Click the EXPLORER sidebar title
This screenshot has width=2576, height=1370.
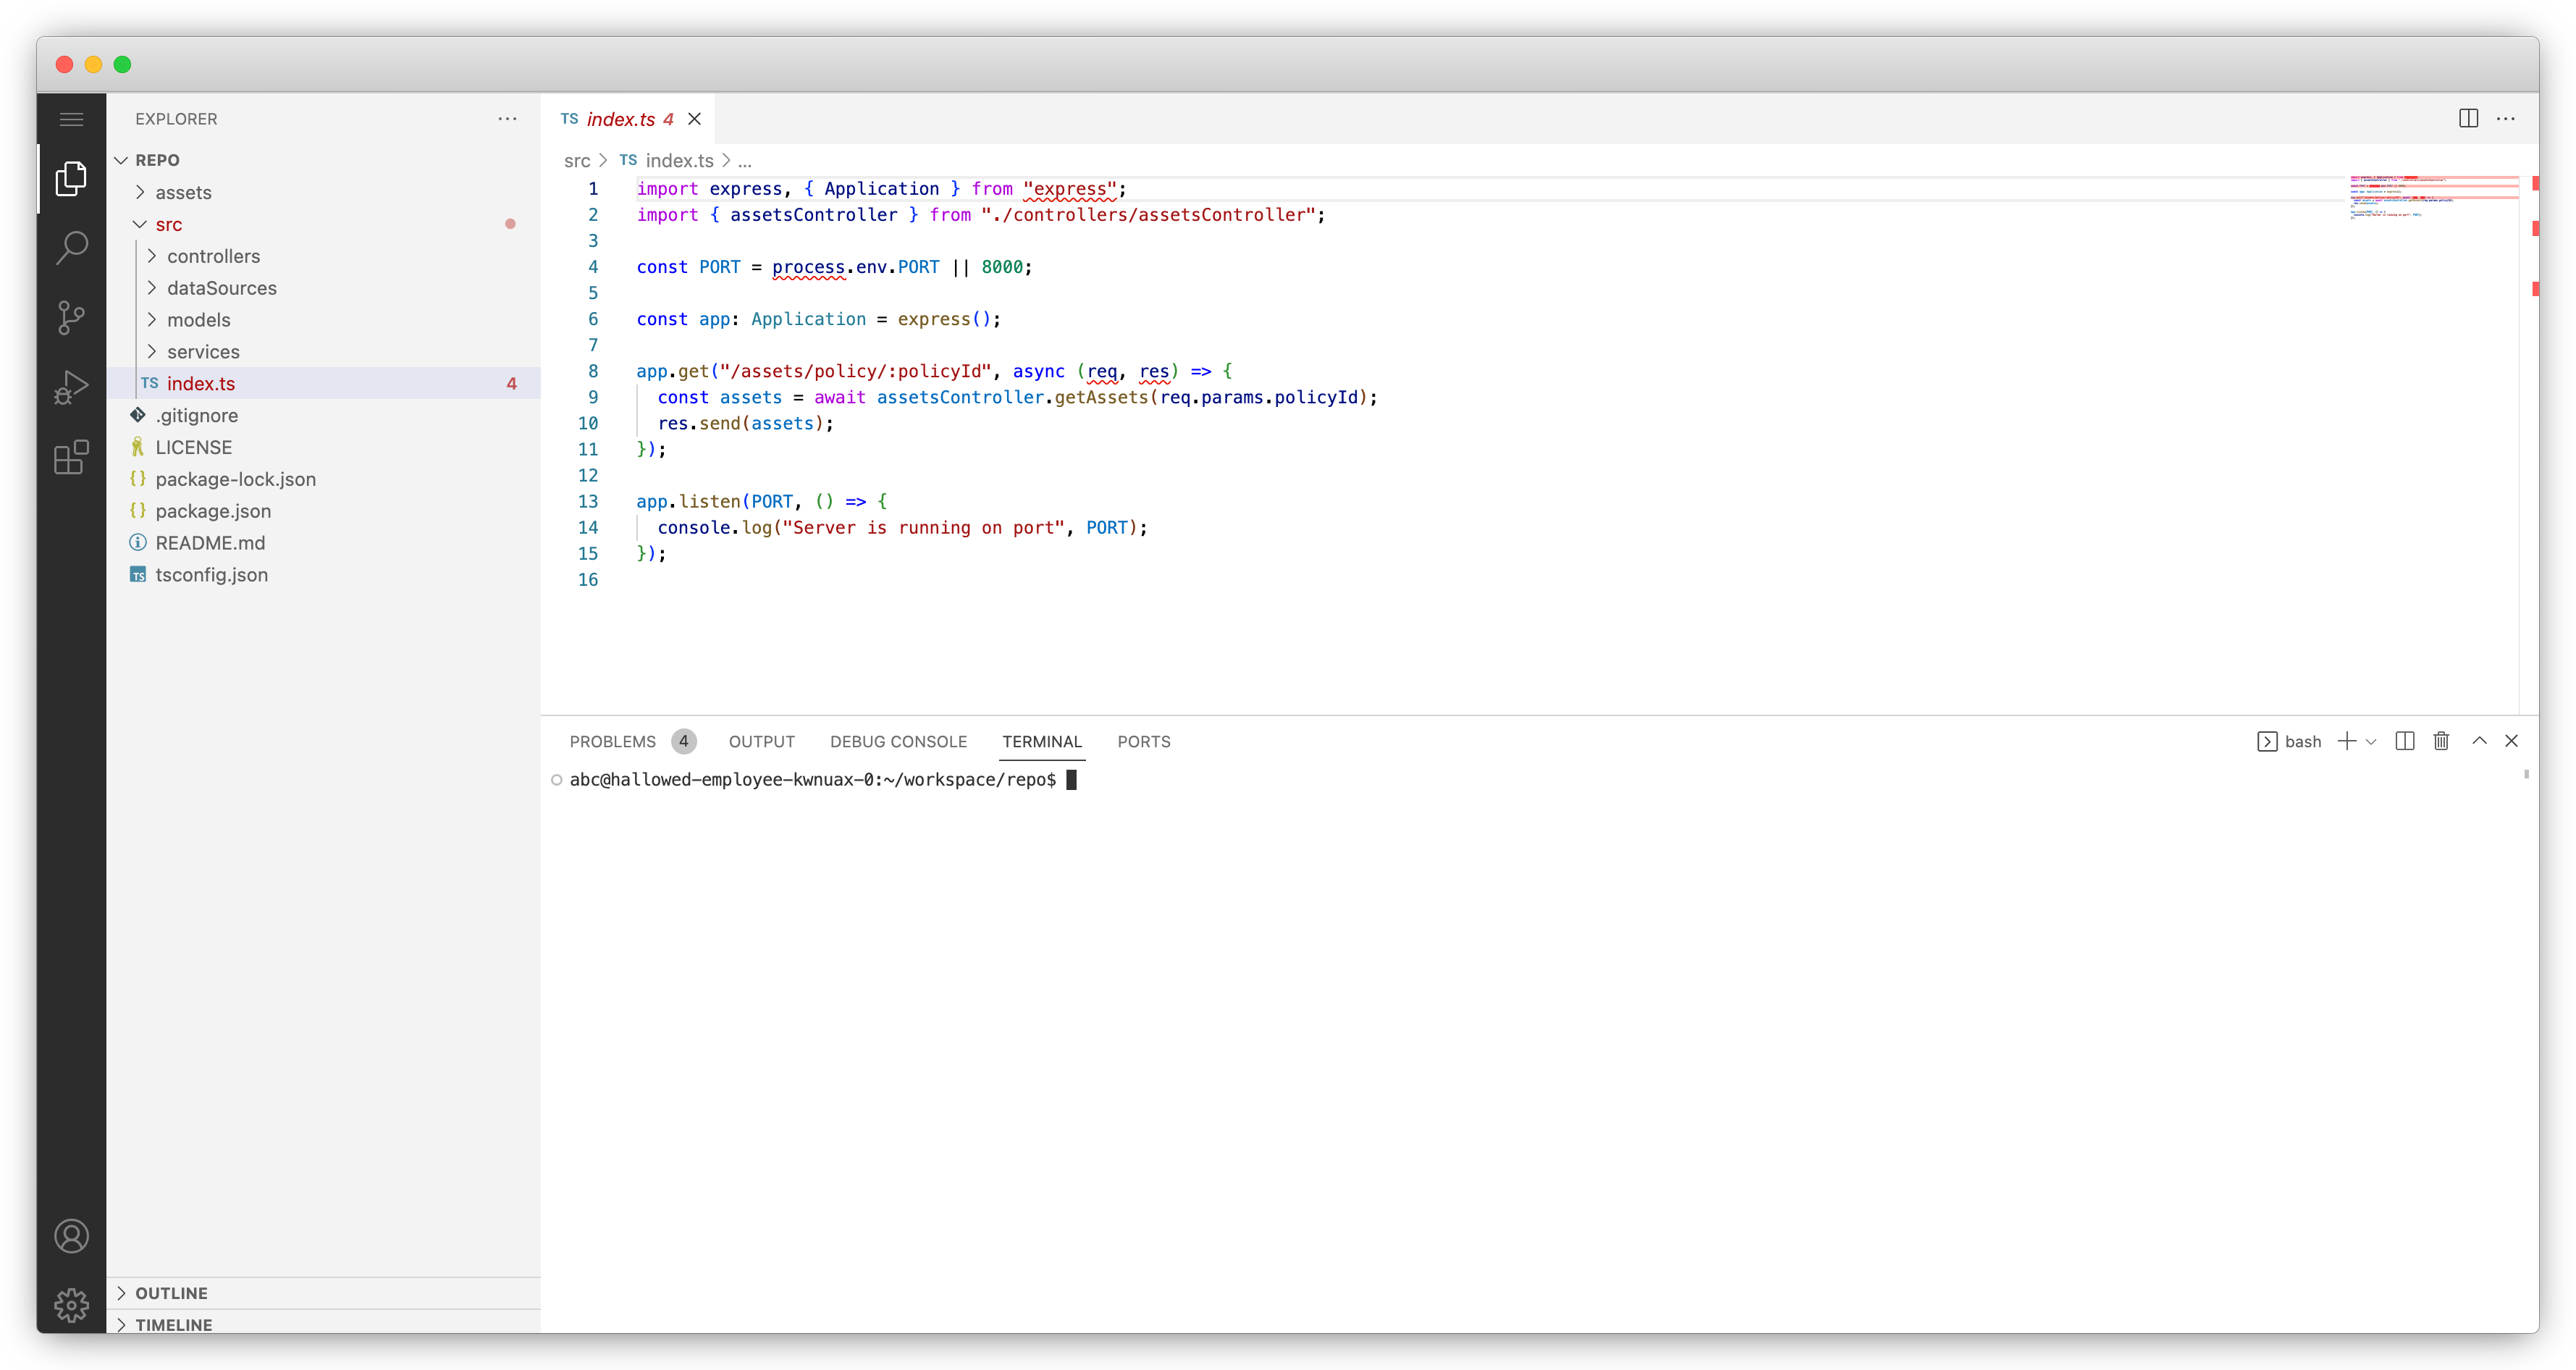point(176,119)
